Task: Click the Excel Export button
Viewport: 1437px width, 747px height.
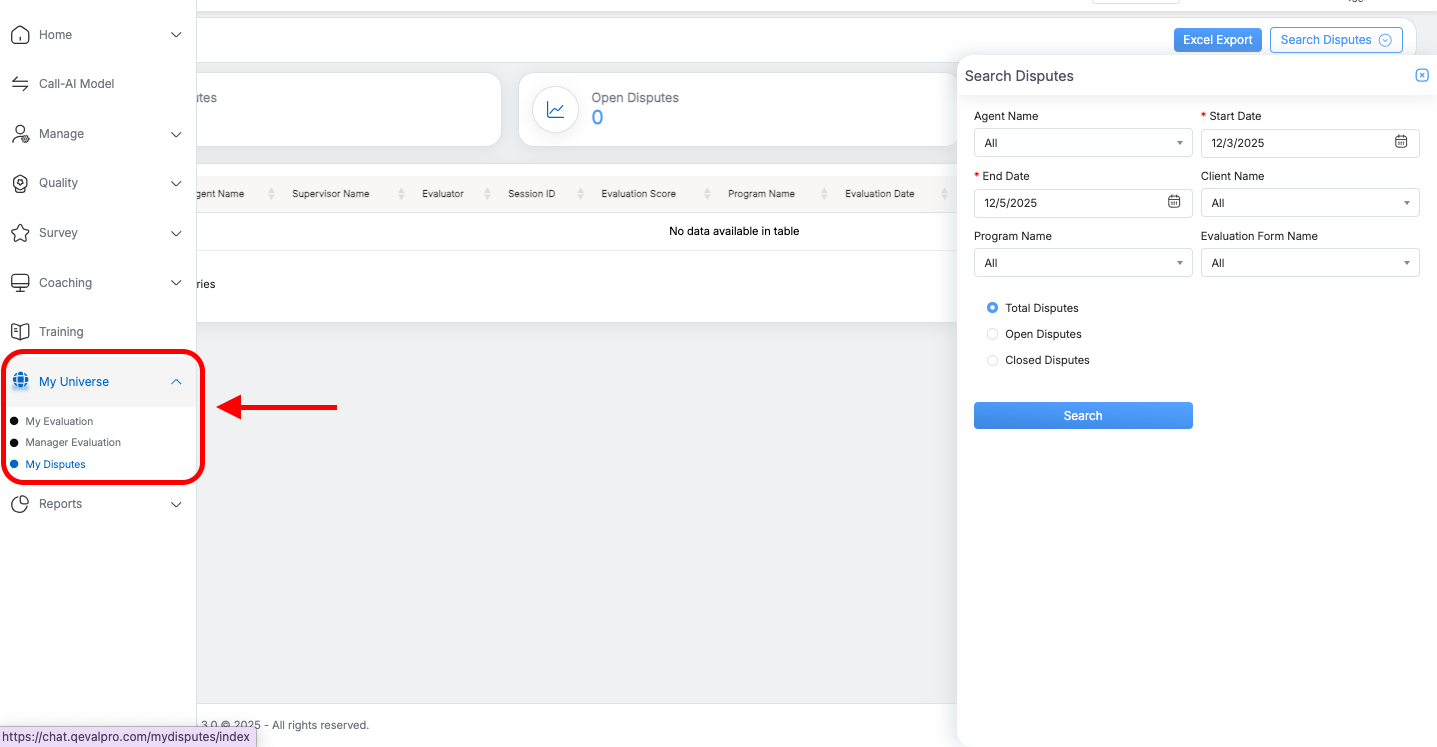Action: (1217, 40)
